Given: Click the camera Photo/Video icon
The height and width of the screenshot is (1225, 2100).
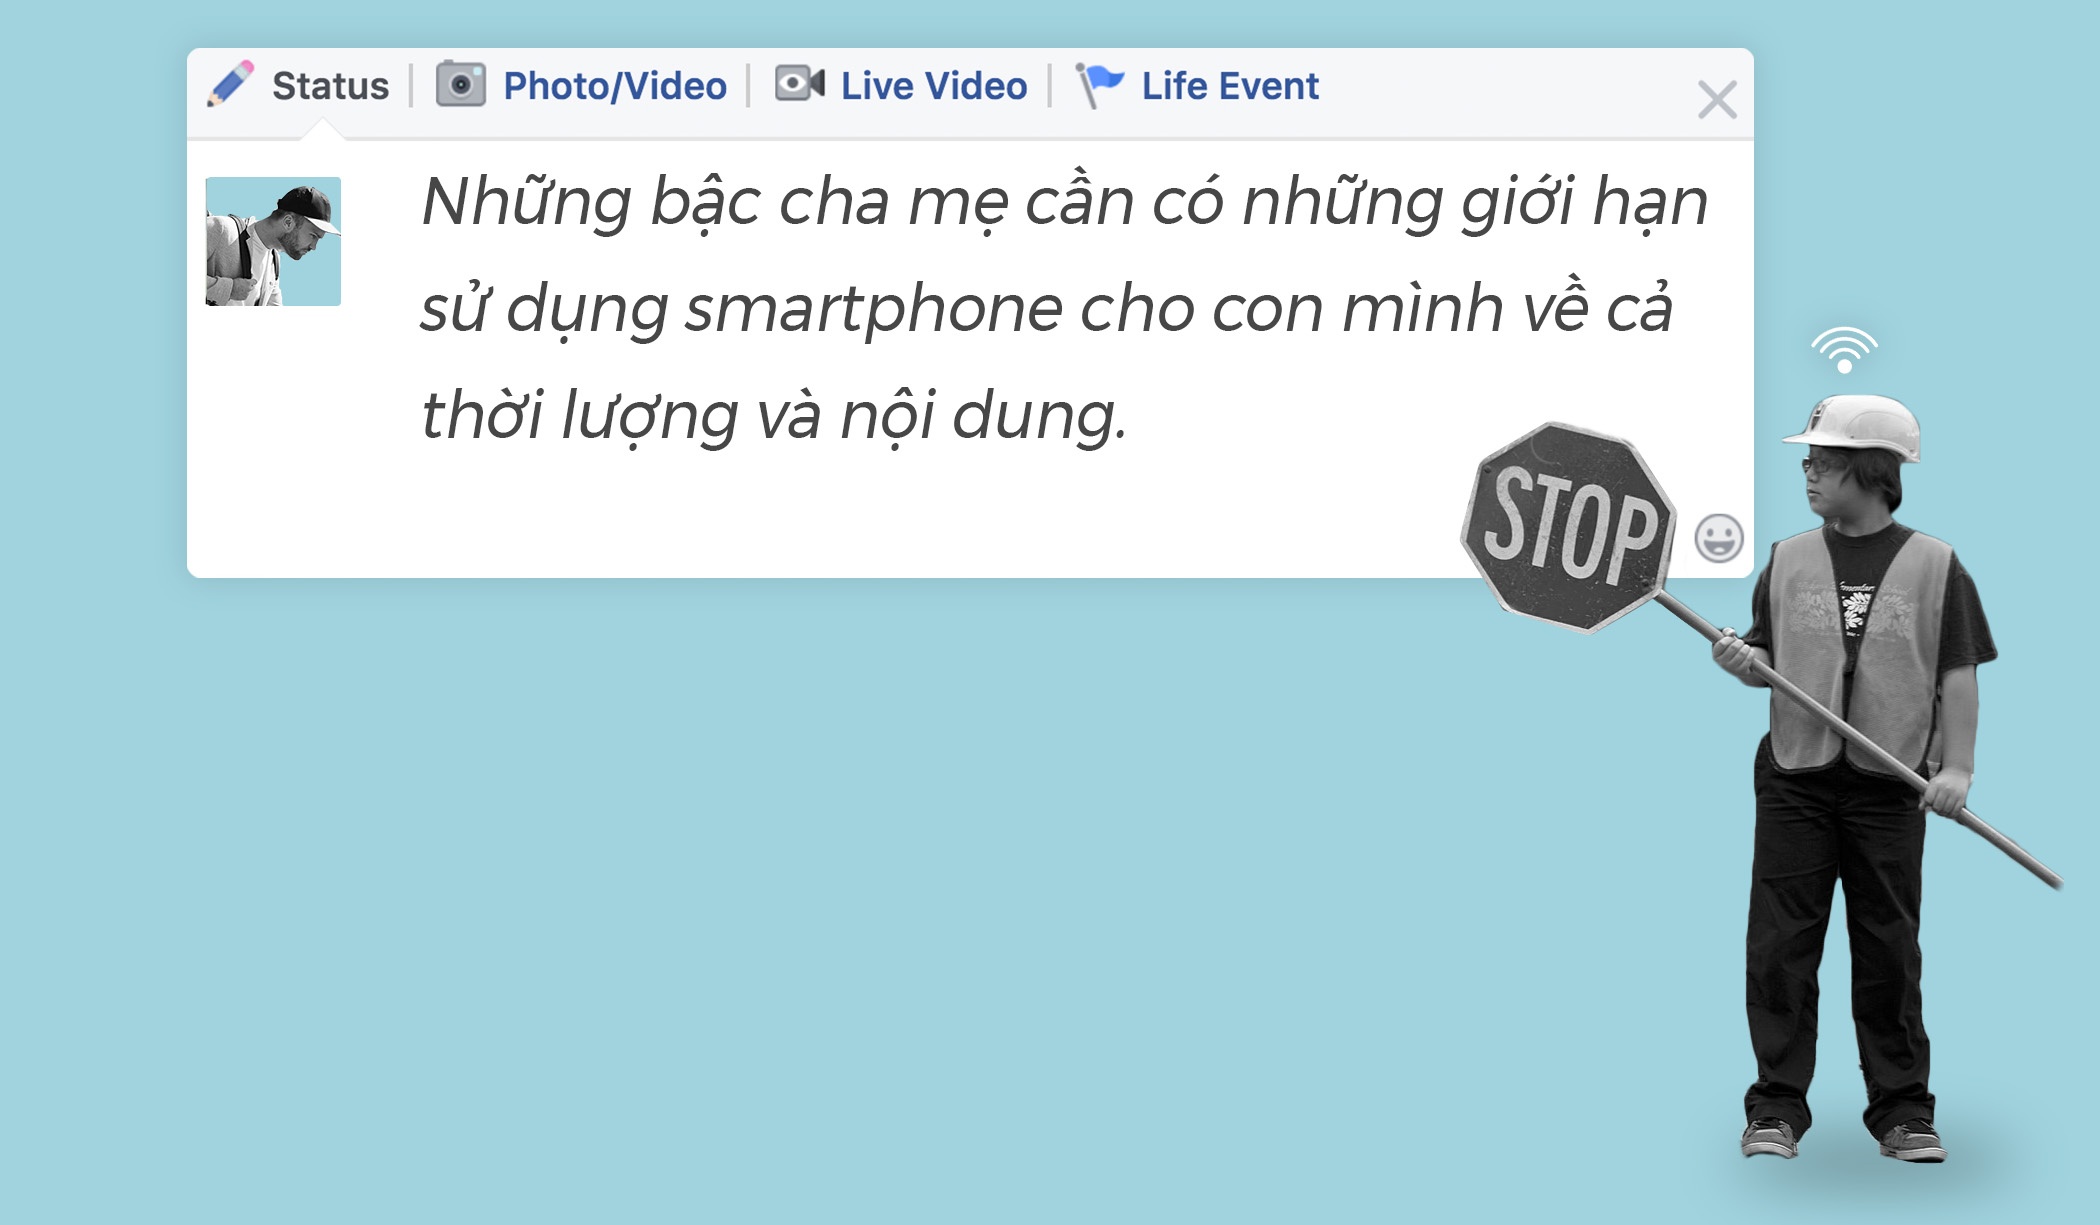Looking at the screenshot, I should tap(460, 84).
